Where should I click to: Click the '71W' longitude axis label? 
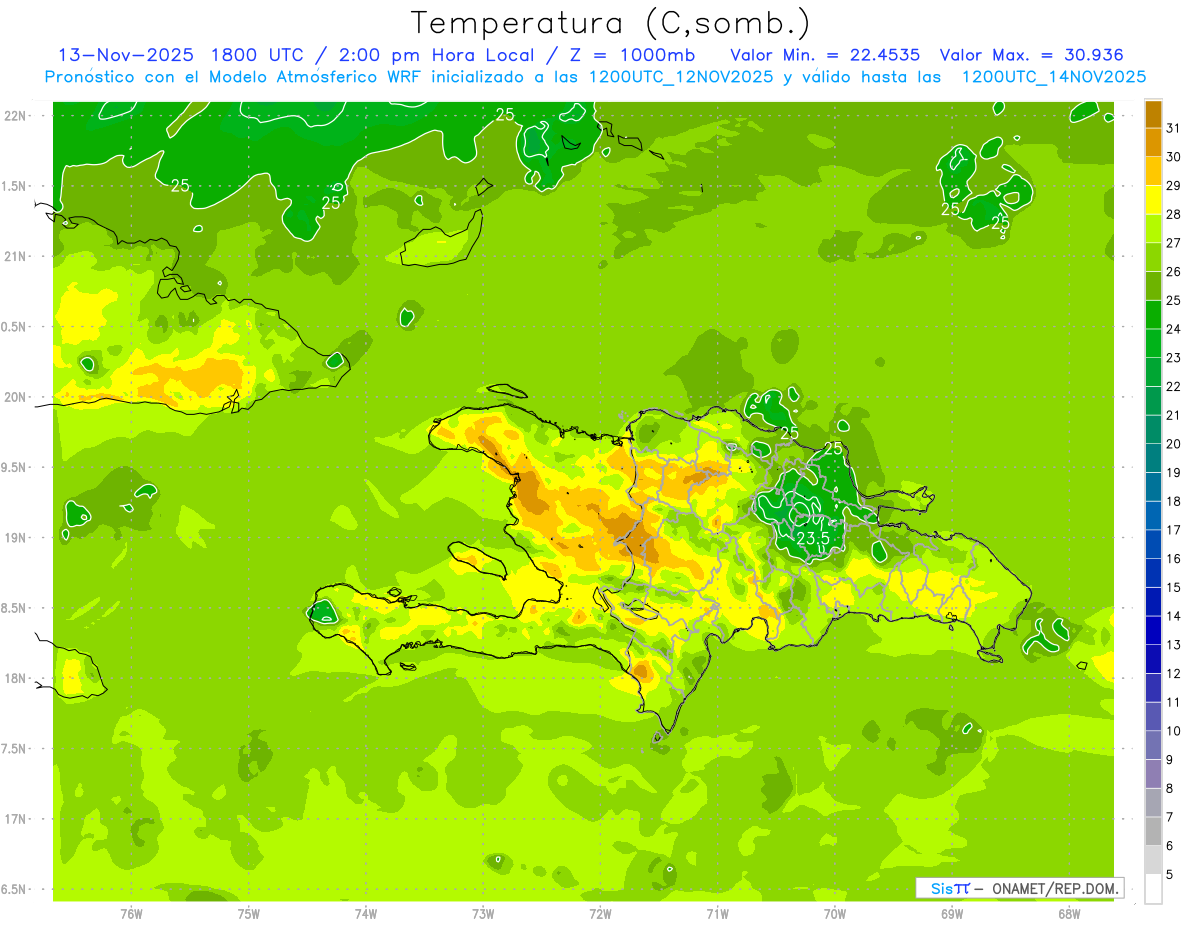(x=717, y=913)
